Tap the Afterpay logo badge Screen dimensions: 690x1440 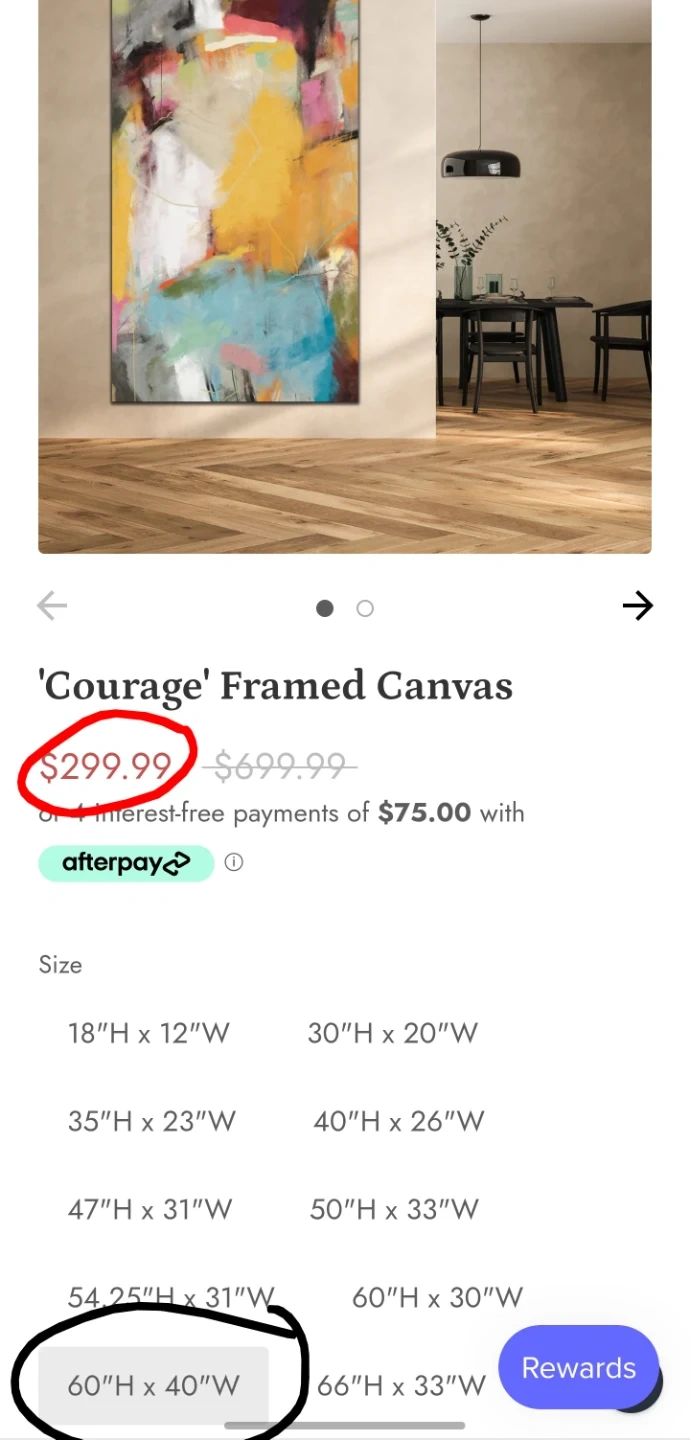pos(126,863)
